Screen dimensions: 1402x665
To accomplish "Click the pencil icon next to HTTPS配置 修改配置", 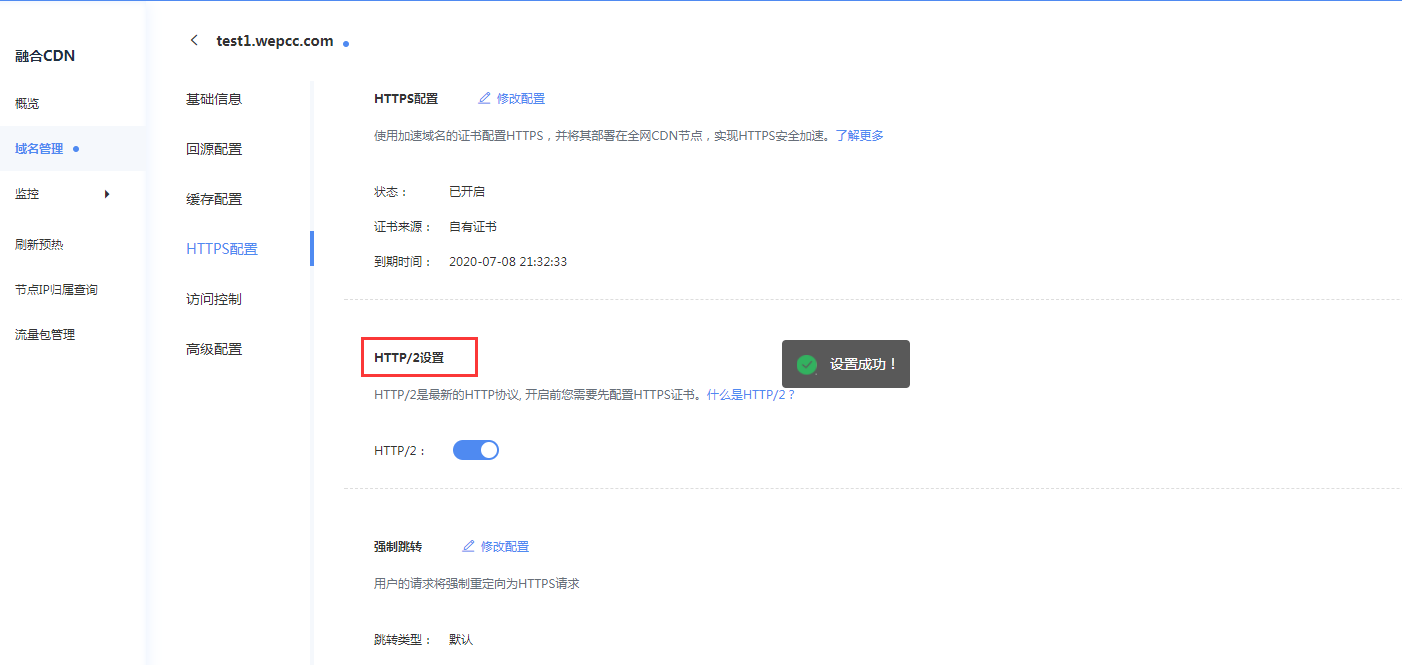I will point(485,98).
